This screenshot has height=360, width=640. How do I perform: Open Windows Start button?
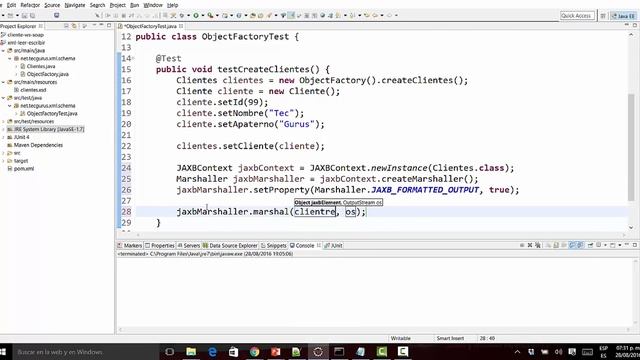[x=3, y=352]
